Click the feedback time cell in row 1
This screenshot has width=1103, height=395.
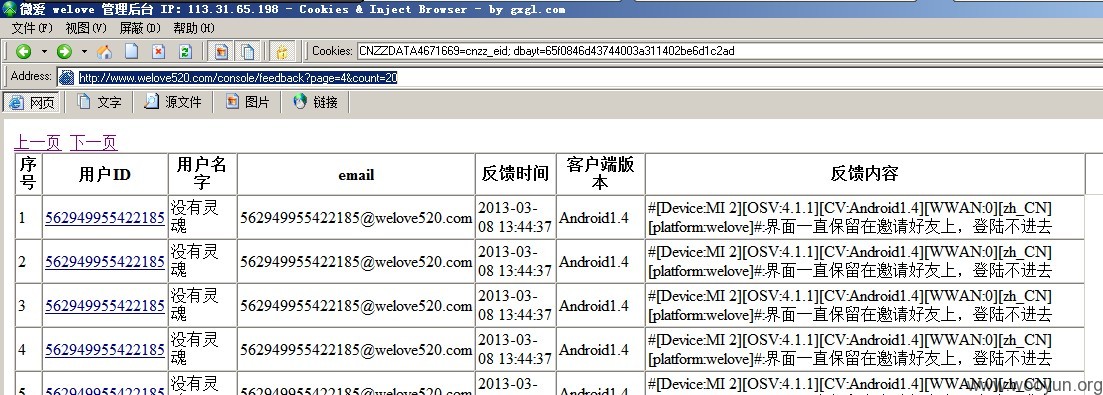515,218
